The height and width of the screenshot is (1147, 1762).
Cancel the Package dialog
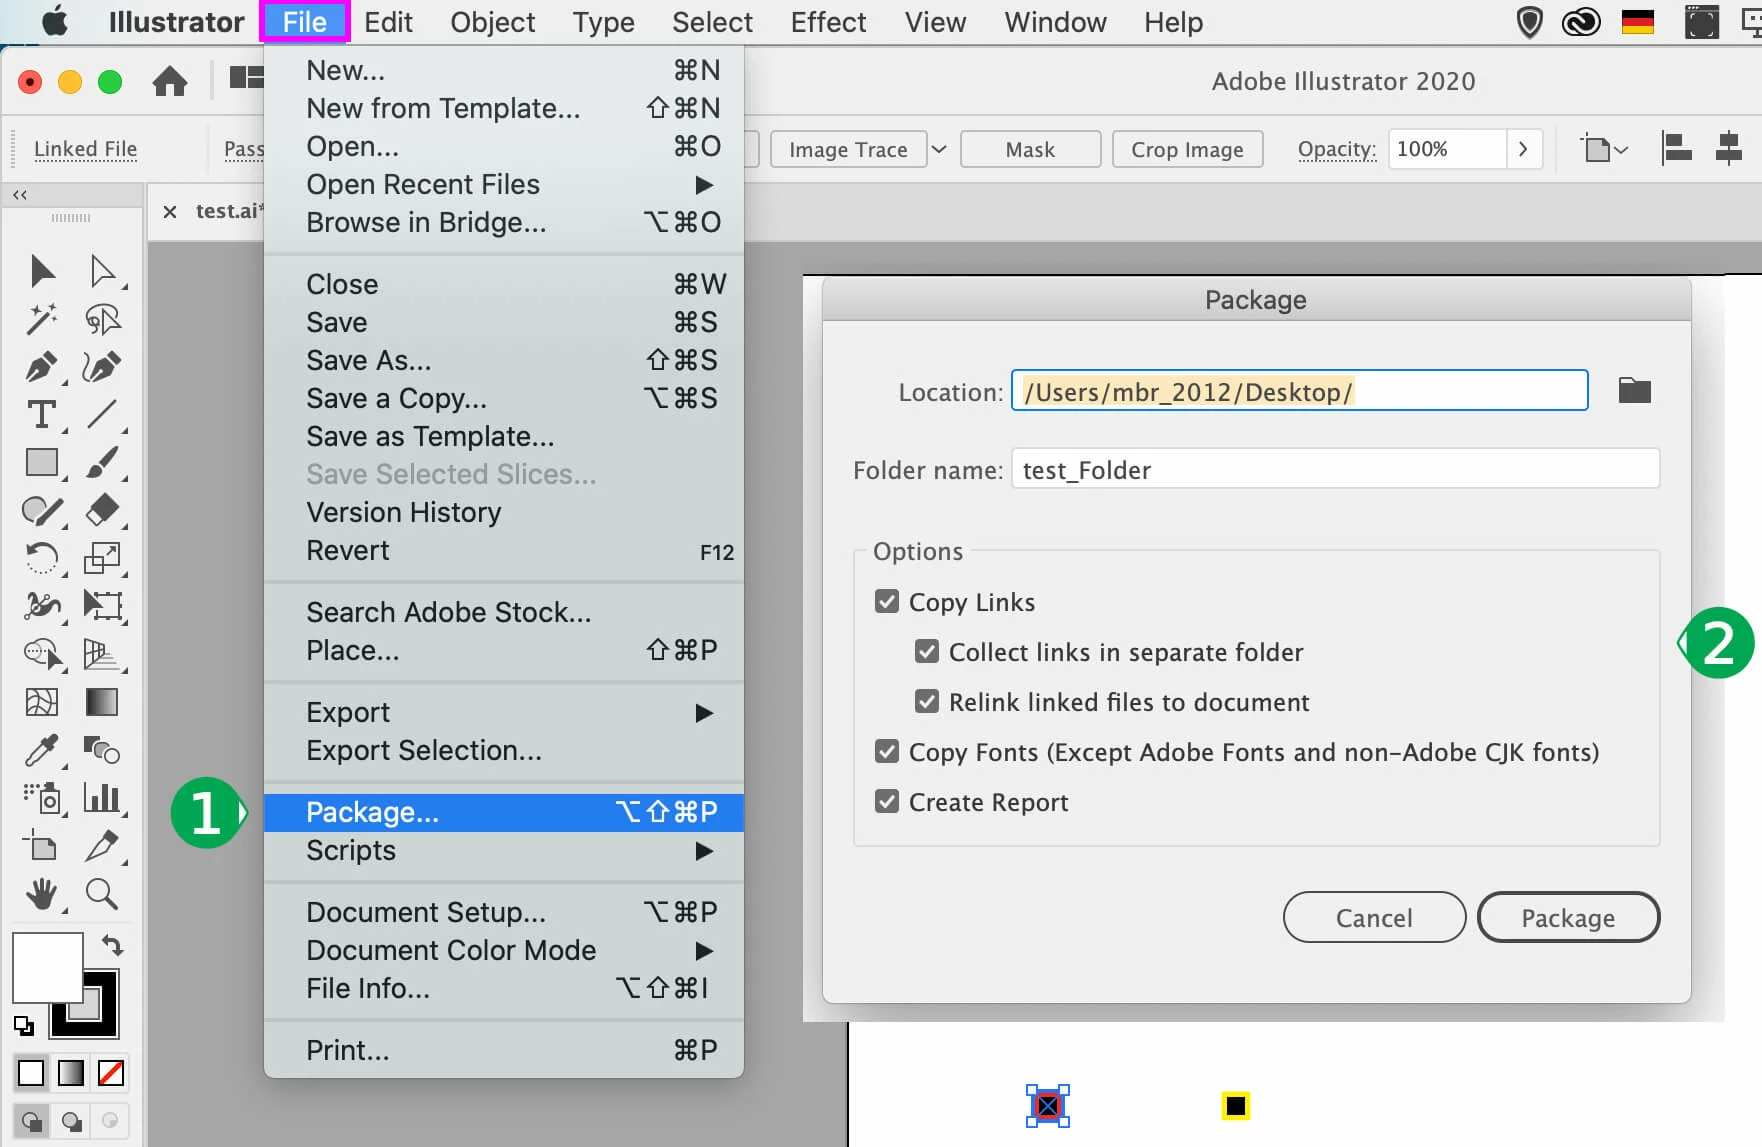click(1374, 918)
